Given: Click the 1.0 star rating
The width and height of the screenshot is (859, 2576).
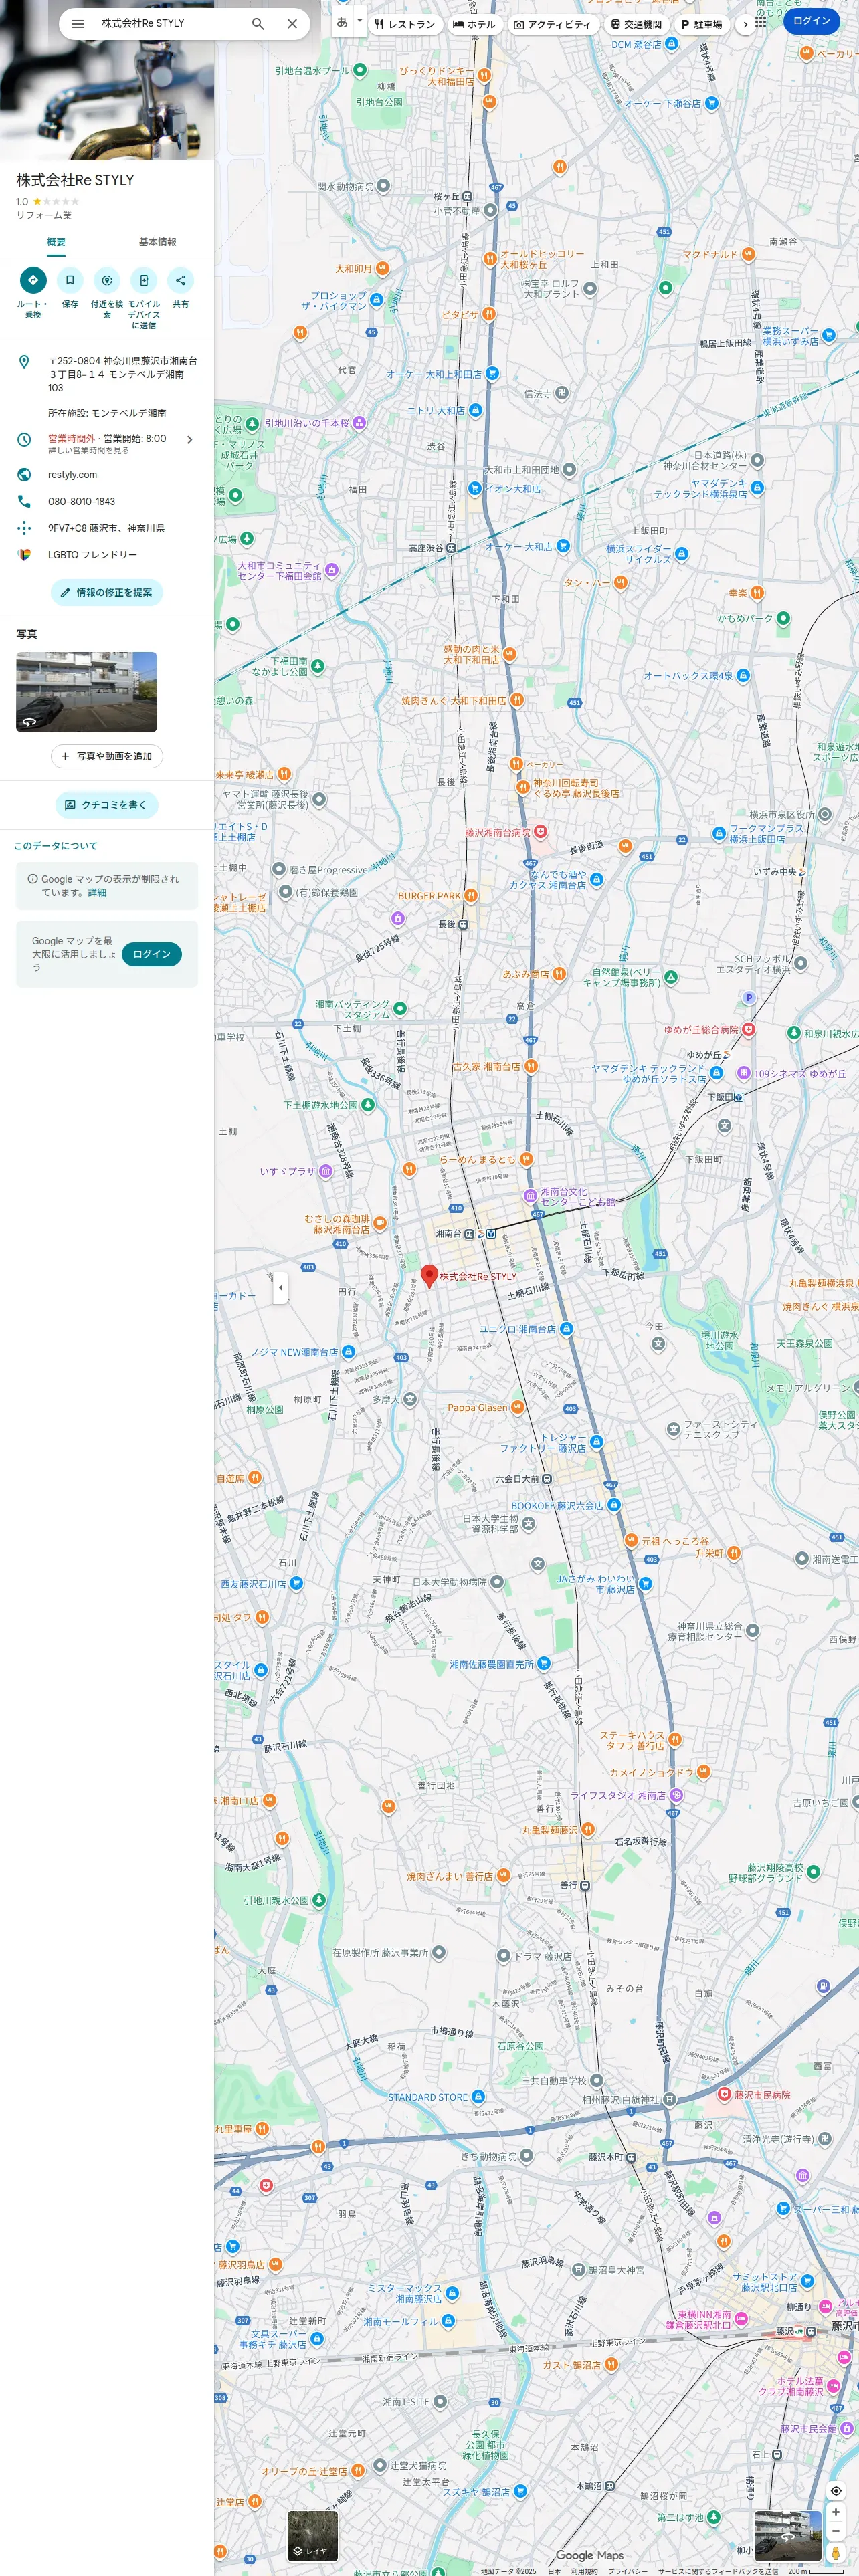Looking at the screenshot, I should 47,201.
